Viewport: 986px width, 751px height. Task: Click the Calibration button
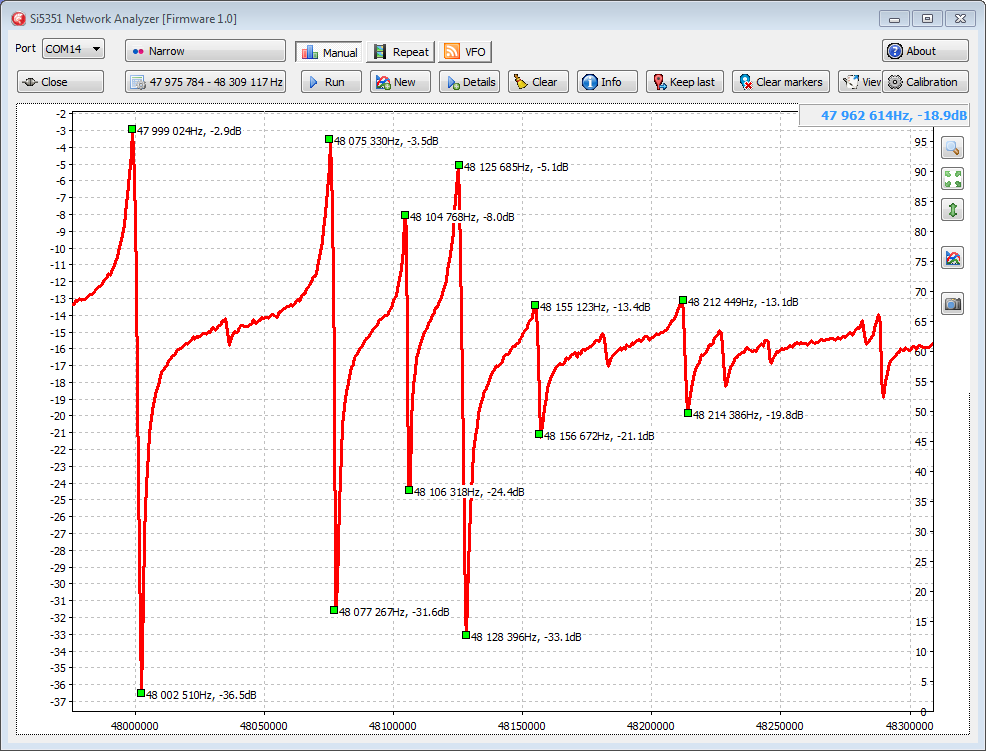[924, 82]
